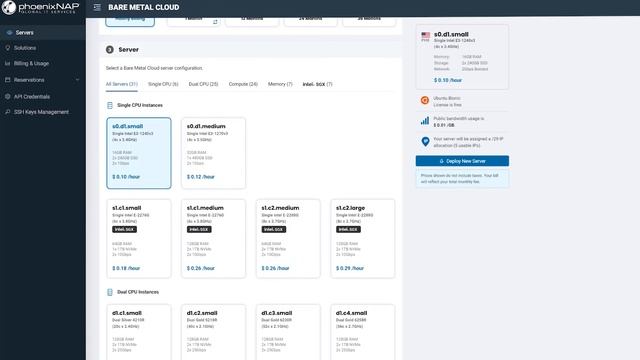Select the s1.c1.medium server card

tap(213, 239)
